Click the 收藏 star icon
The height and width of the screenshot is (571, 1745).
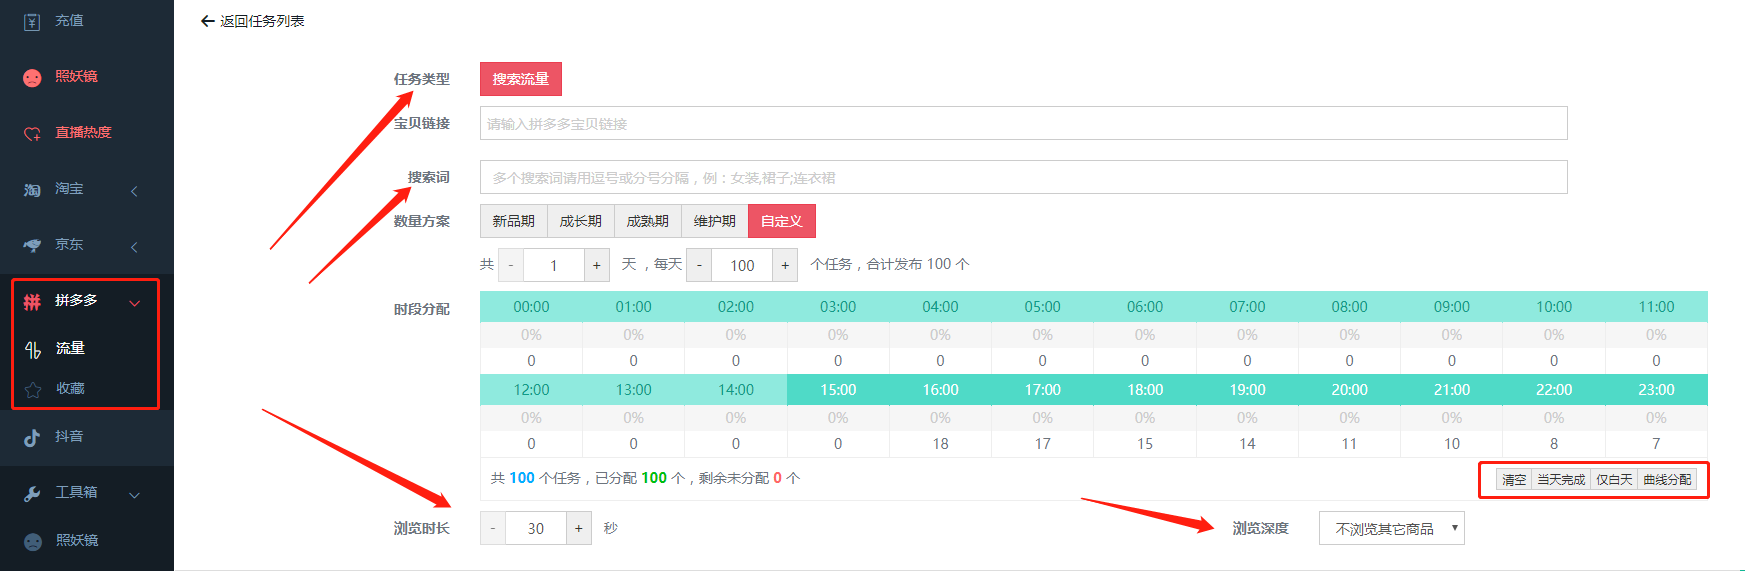point(33,389)
